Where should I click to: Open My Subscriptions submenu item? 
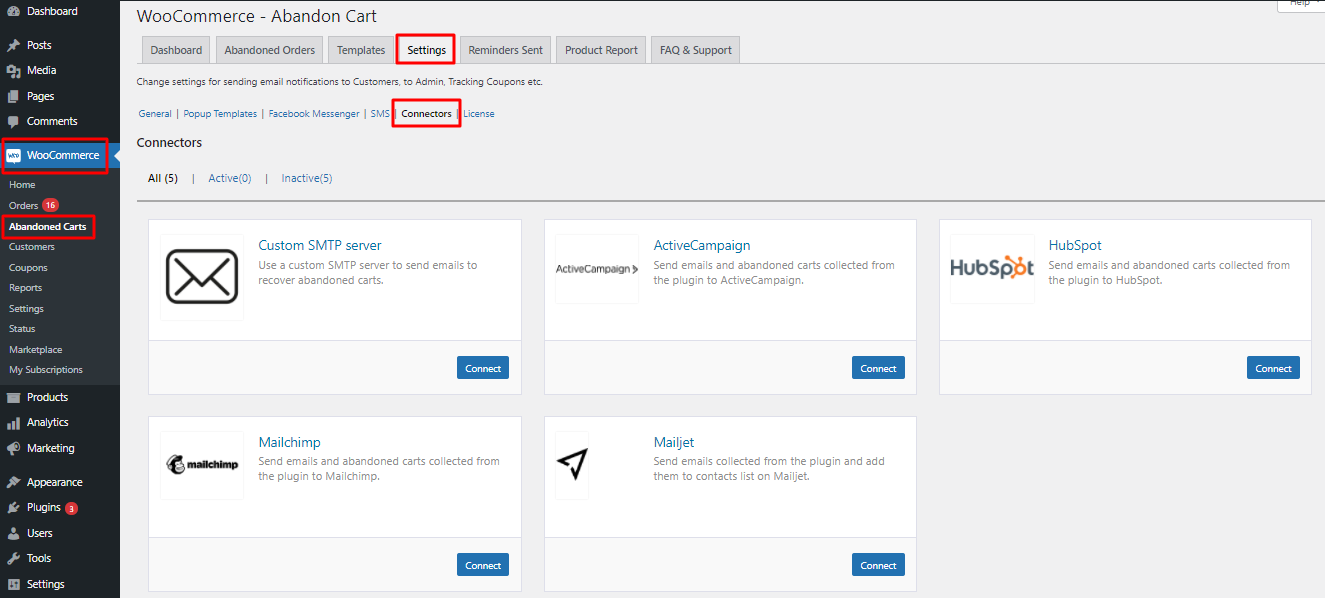pos(46,370)
